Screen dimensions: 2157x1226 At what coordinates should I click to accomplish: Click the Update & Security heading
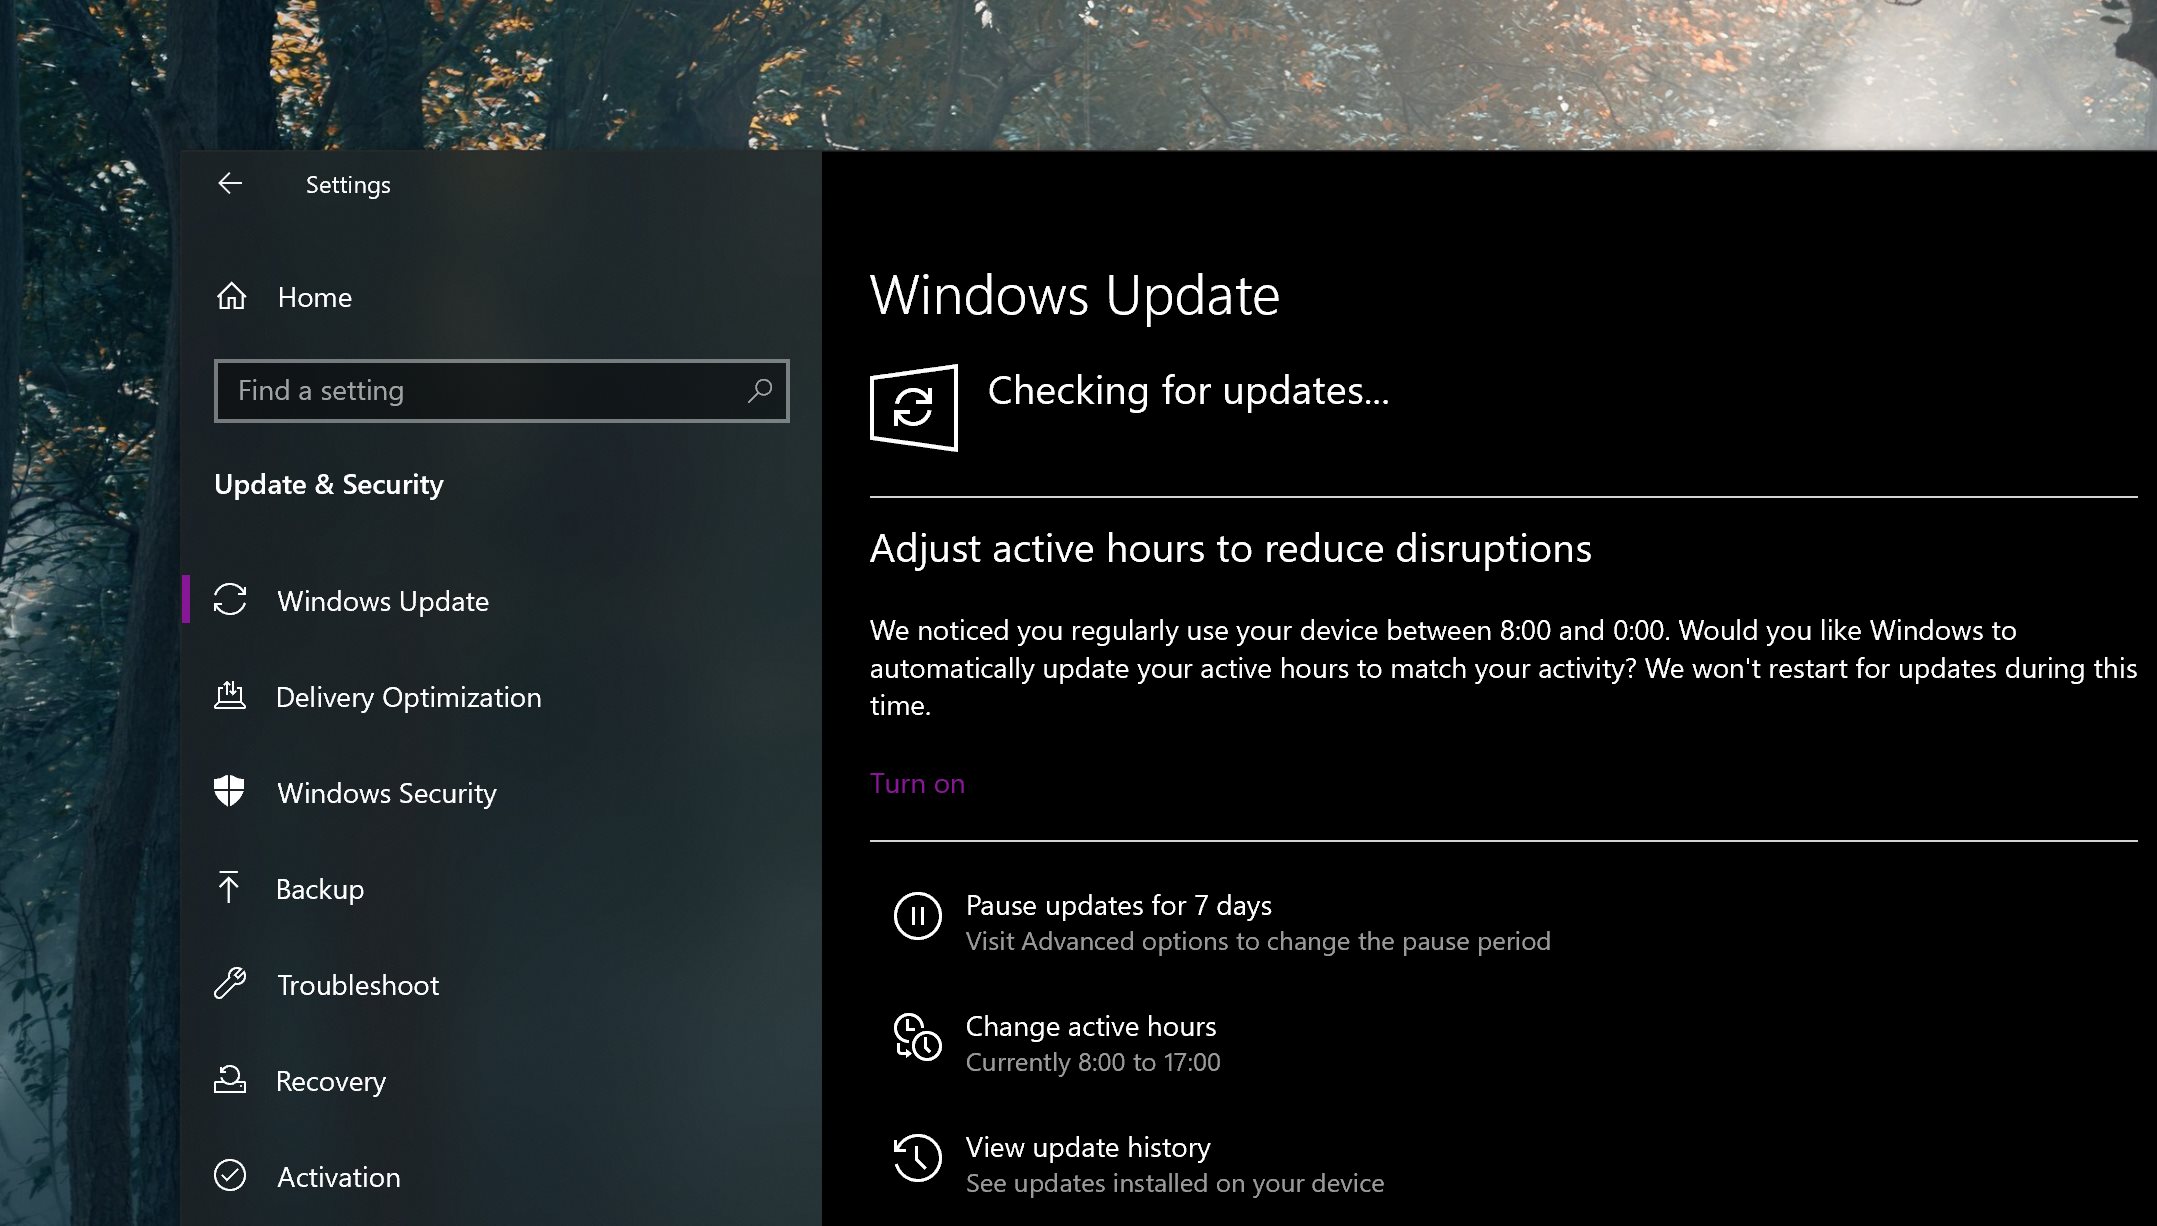[x=328, y=484]
